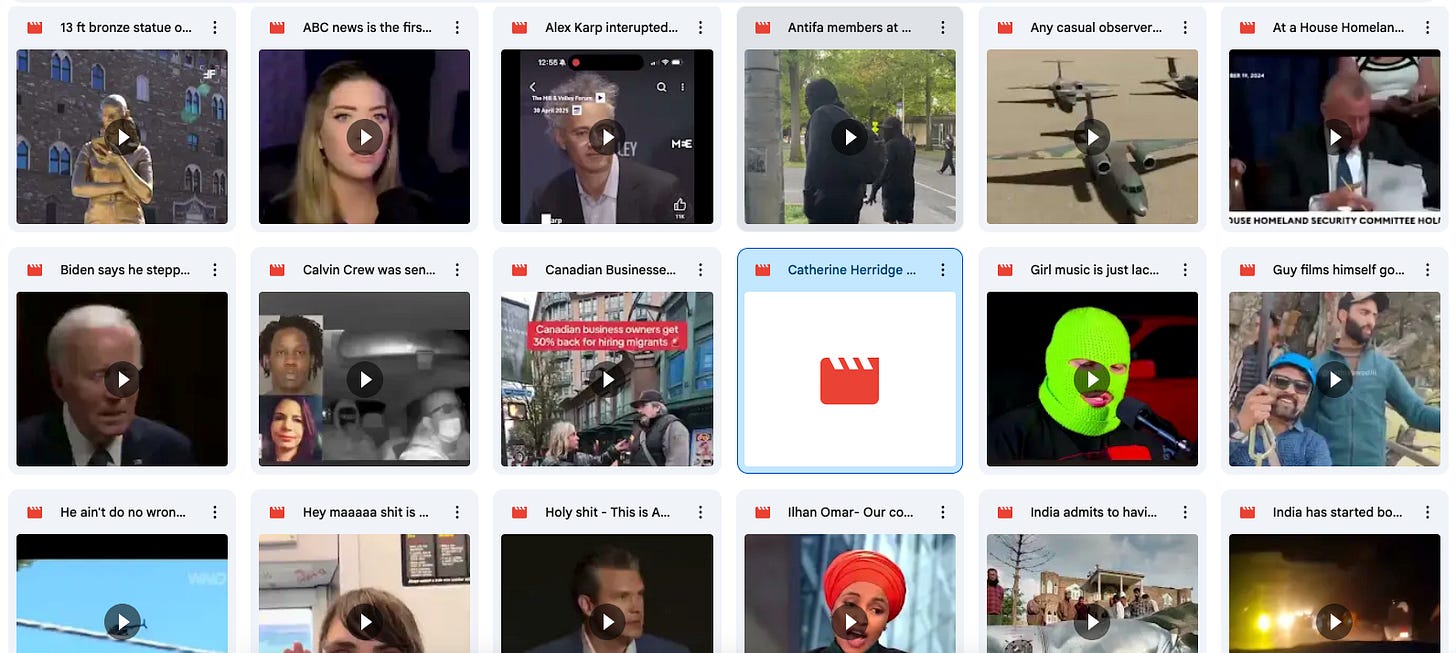Open the Canadian business owners thumbnail
This screenshot has height=653, width=1456.
point(607,379)
